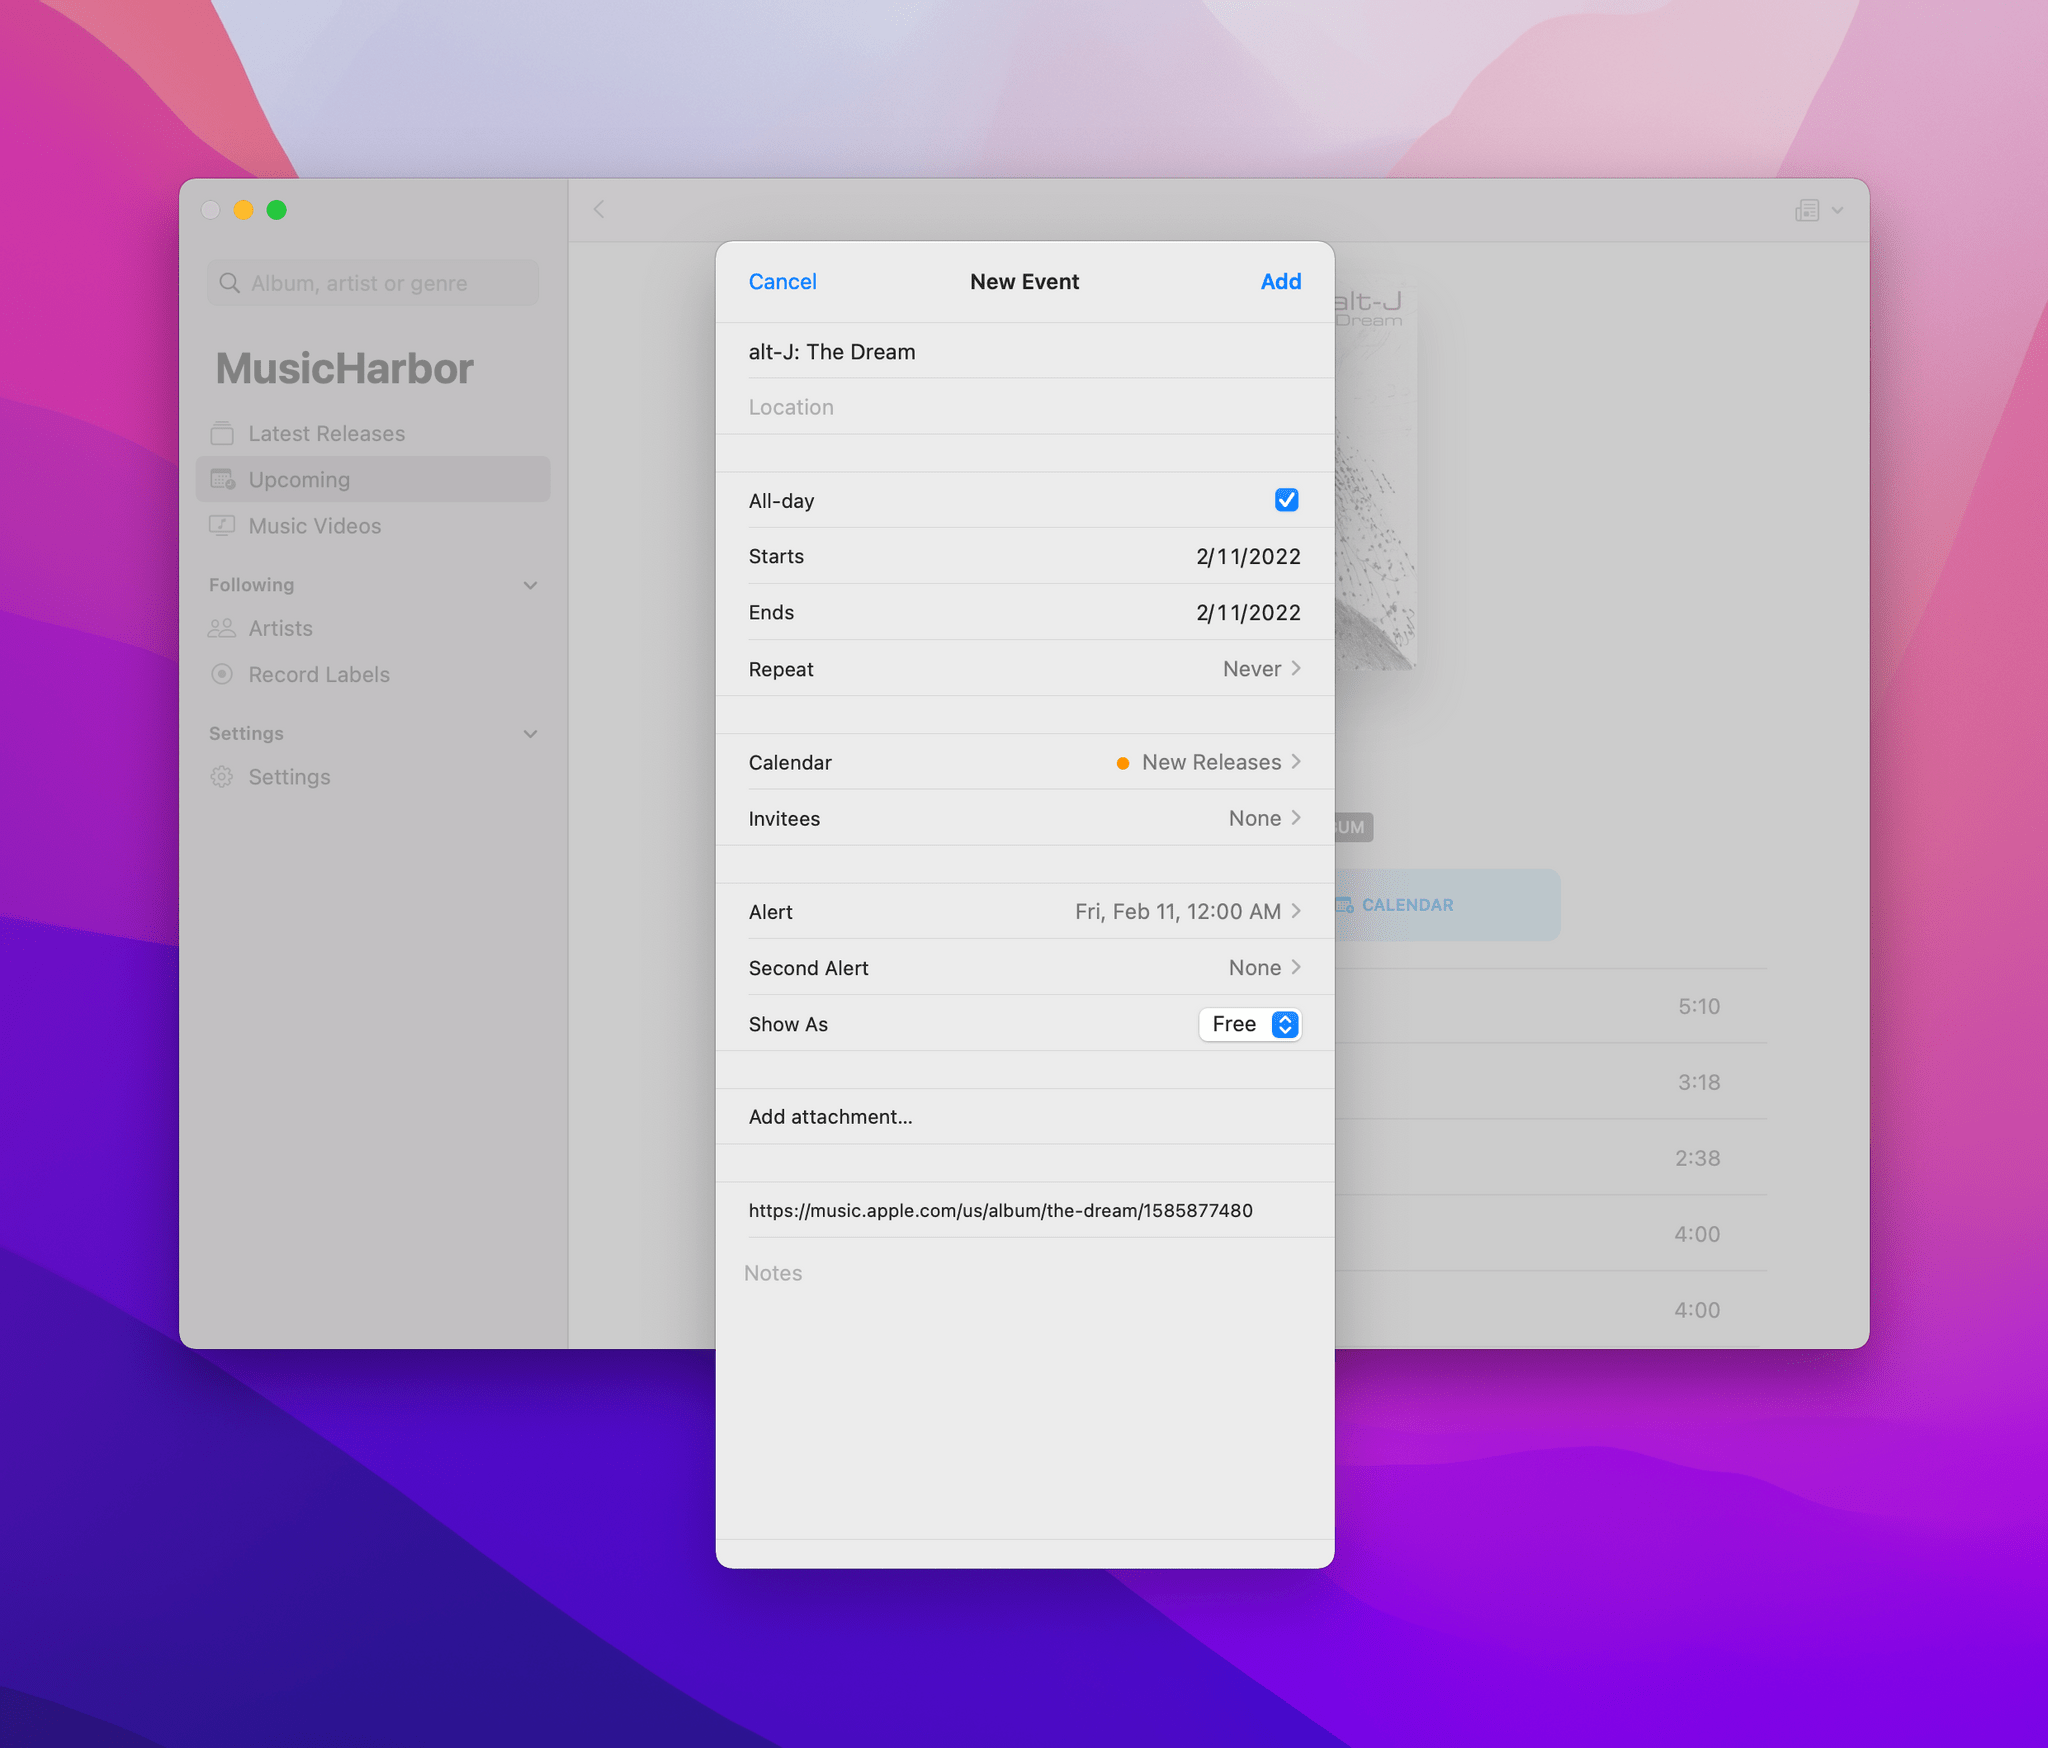Uncheck the All-day checkbox
Image resolution: width=2048 pixels, height=1748 pixels.
point(1286,500)
